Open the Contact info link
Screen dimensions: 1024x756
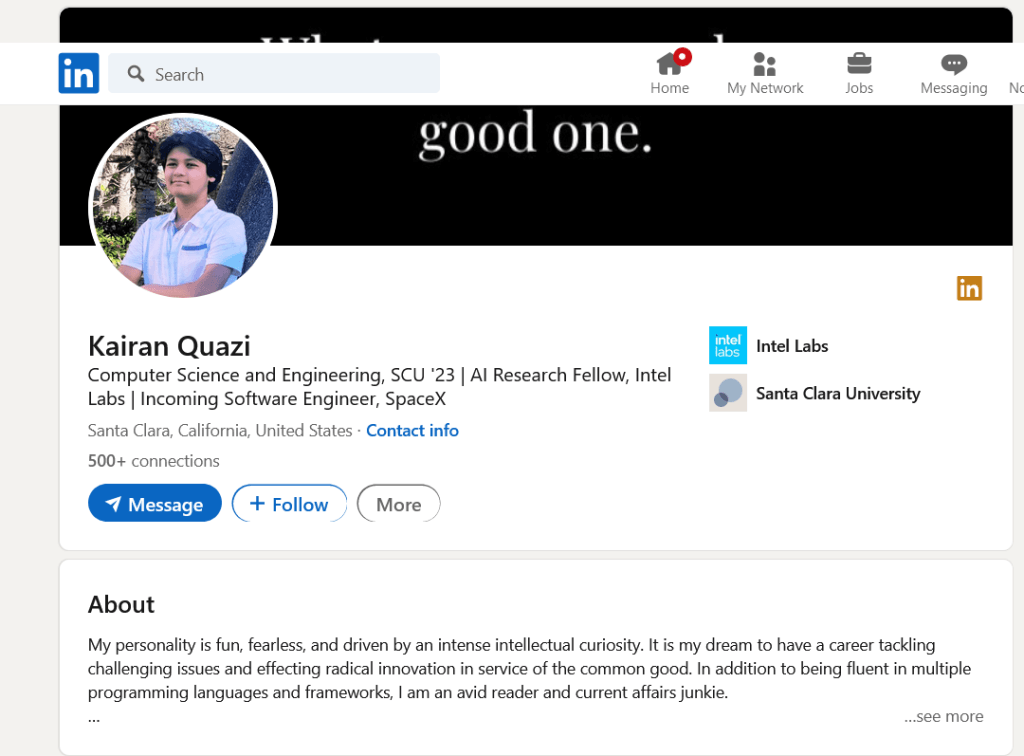(412, 431)
